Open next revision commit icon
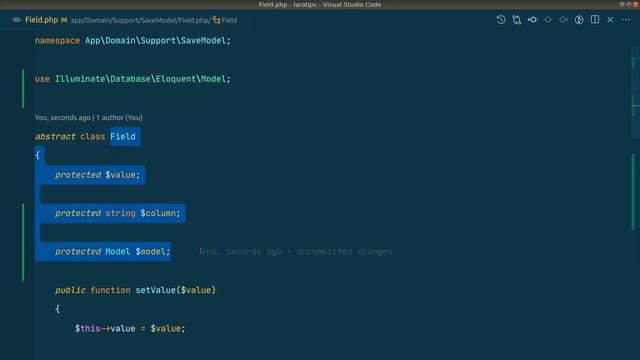Viewport: 640px width, 360px height. 563,20
